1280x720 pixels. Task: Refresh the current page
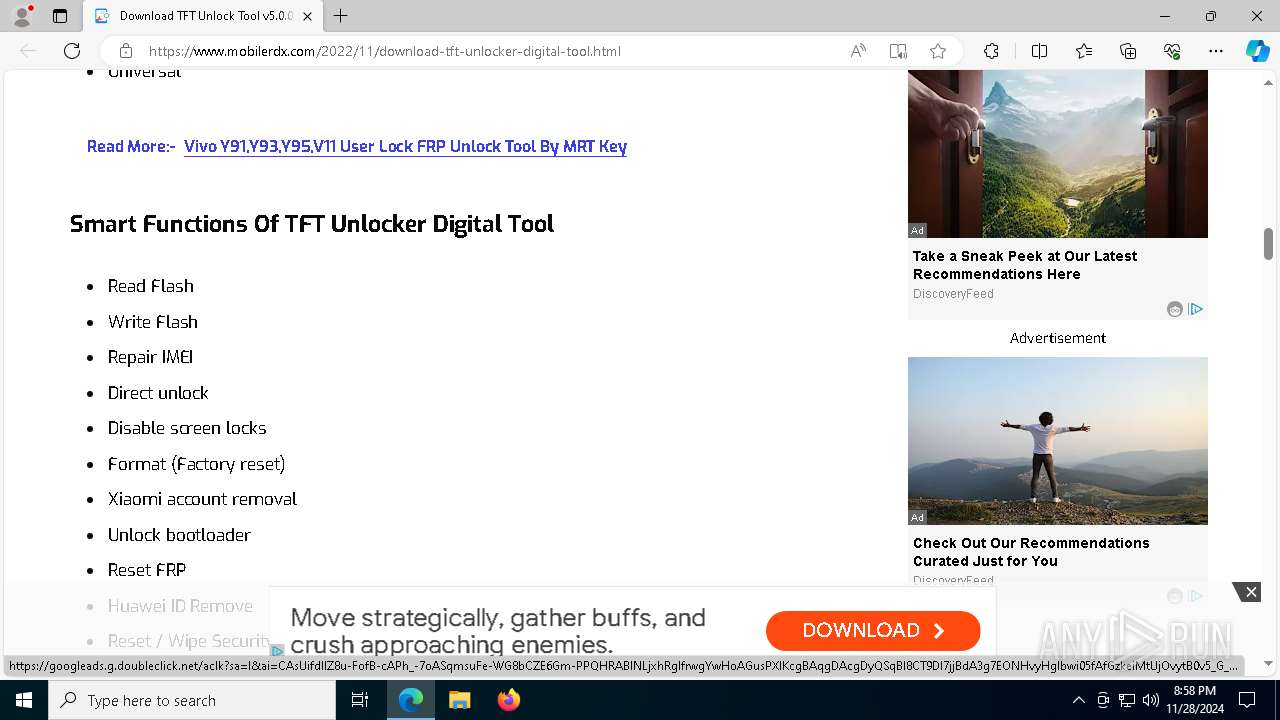pos(72,51)
